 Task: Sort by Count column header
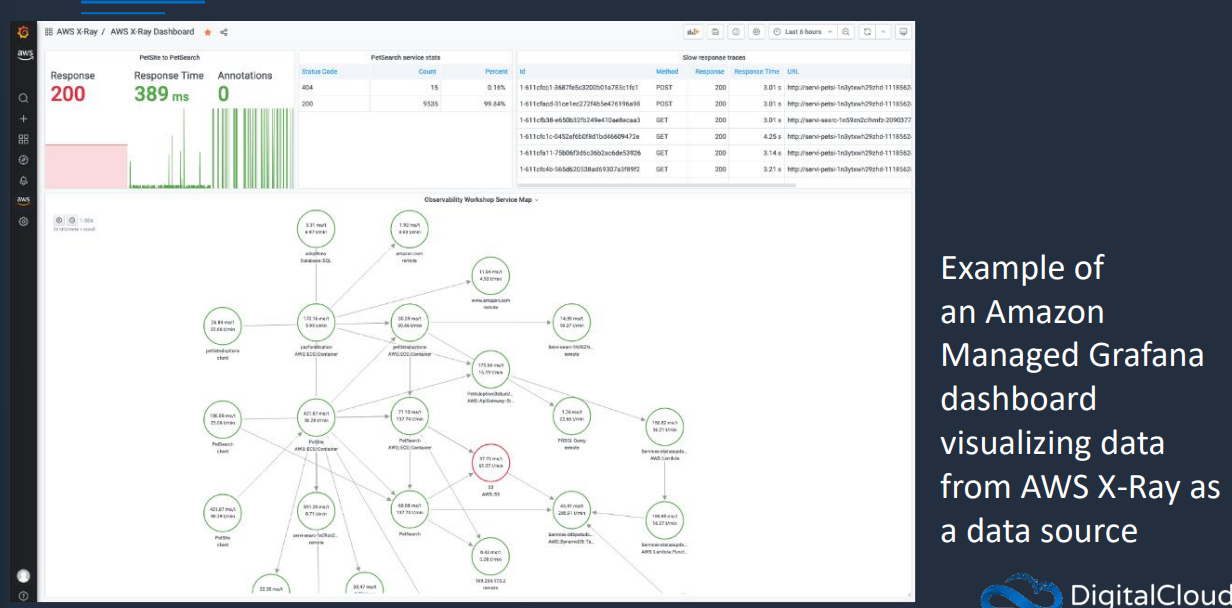(x=427, y=72)
